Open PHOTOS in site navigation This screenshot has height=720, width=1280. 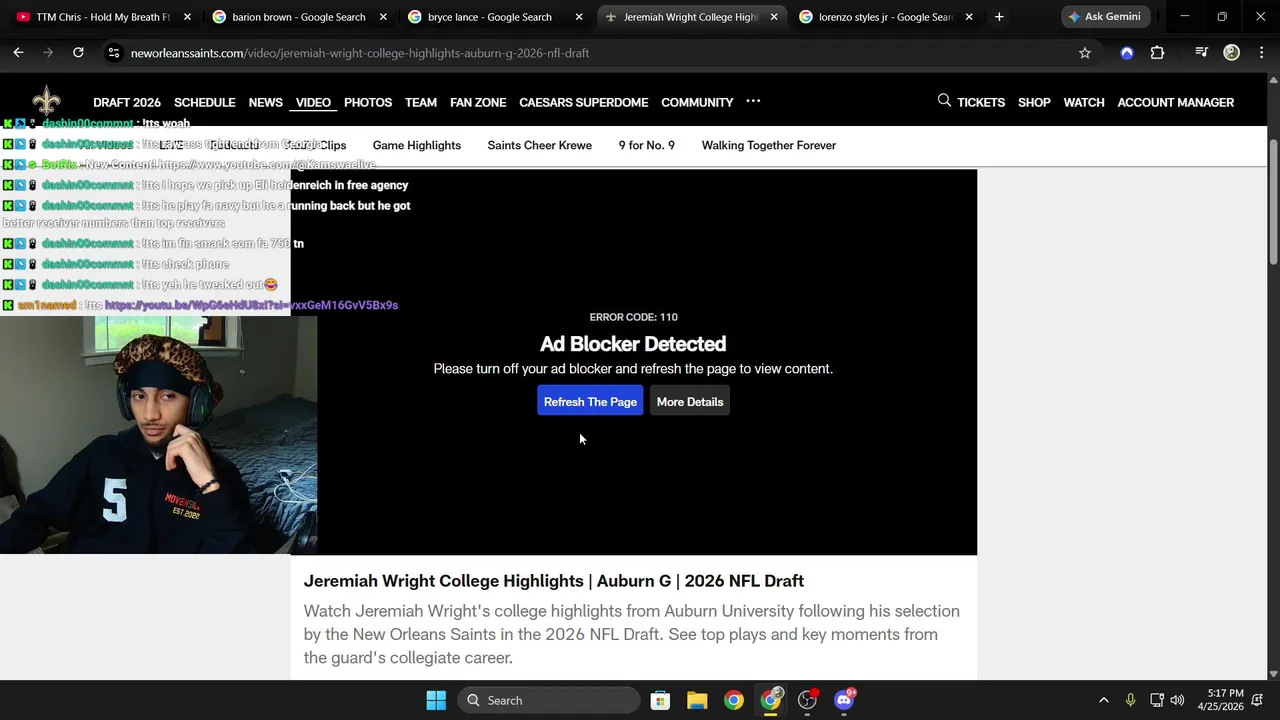click(368, 102)
